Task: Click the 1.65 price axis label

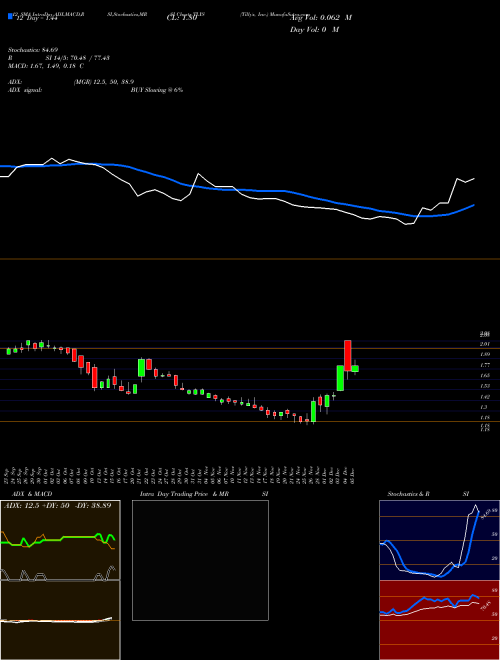Action: (484, 375)
